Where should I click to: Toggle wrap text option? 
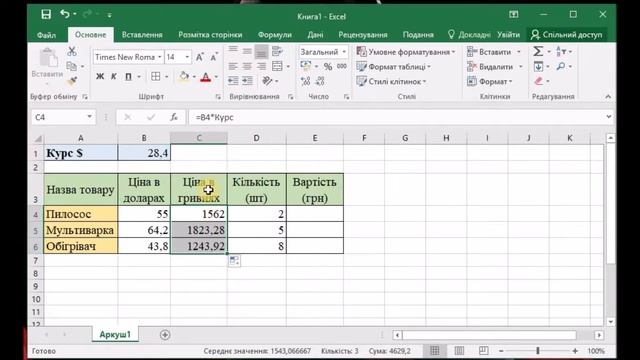[277, 51]
